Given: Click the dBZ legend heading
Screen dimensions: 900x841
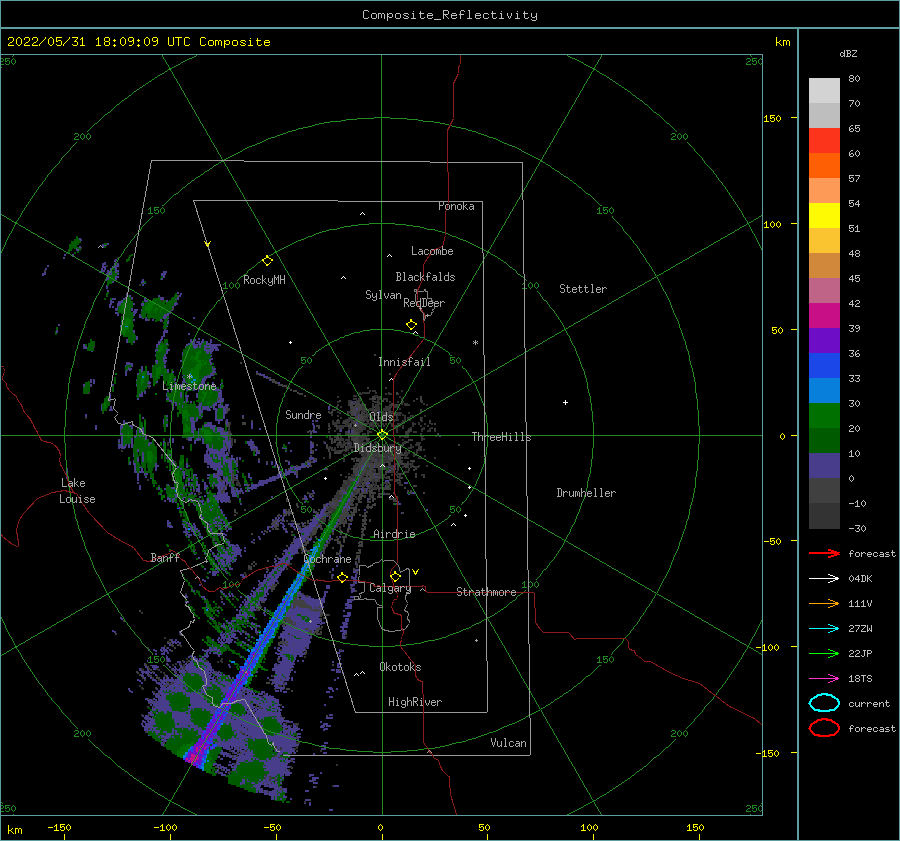Looking at the screenshot, I should 848,53.
